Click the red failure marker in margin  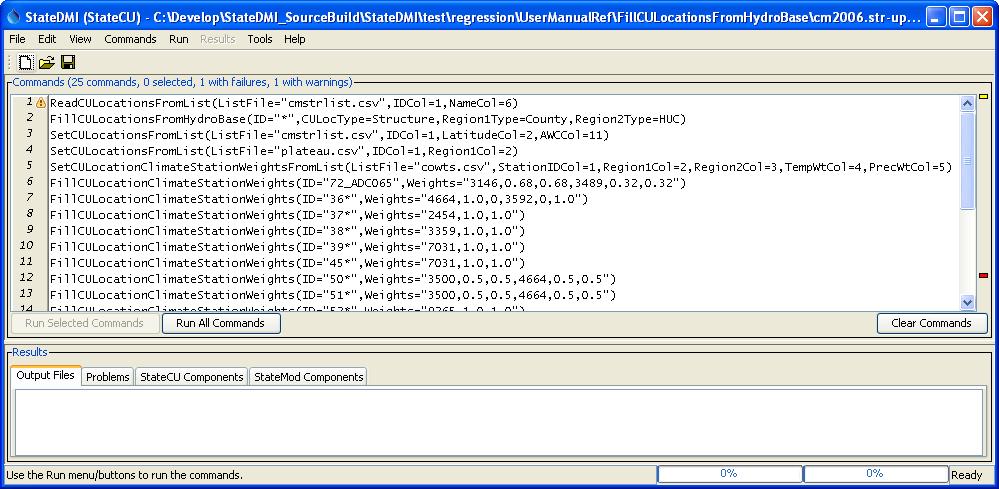click(x=983, y=275)
